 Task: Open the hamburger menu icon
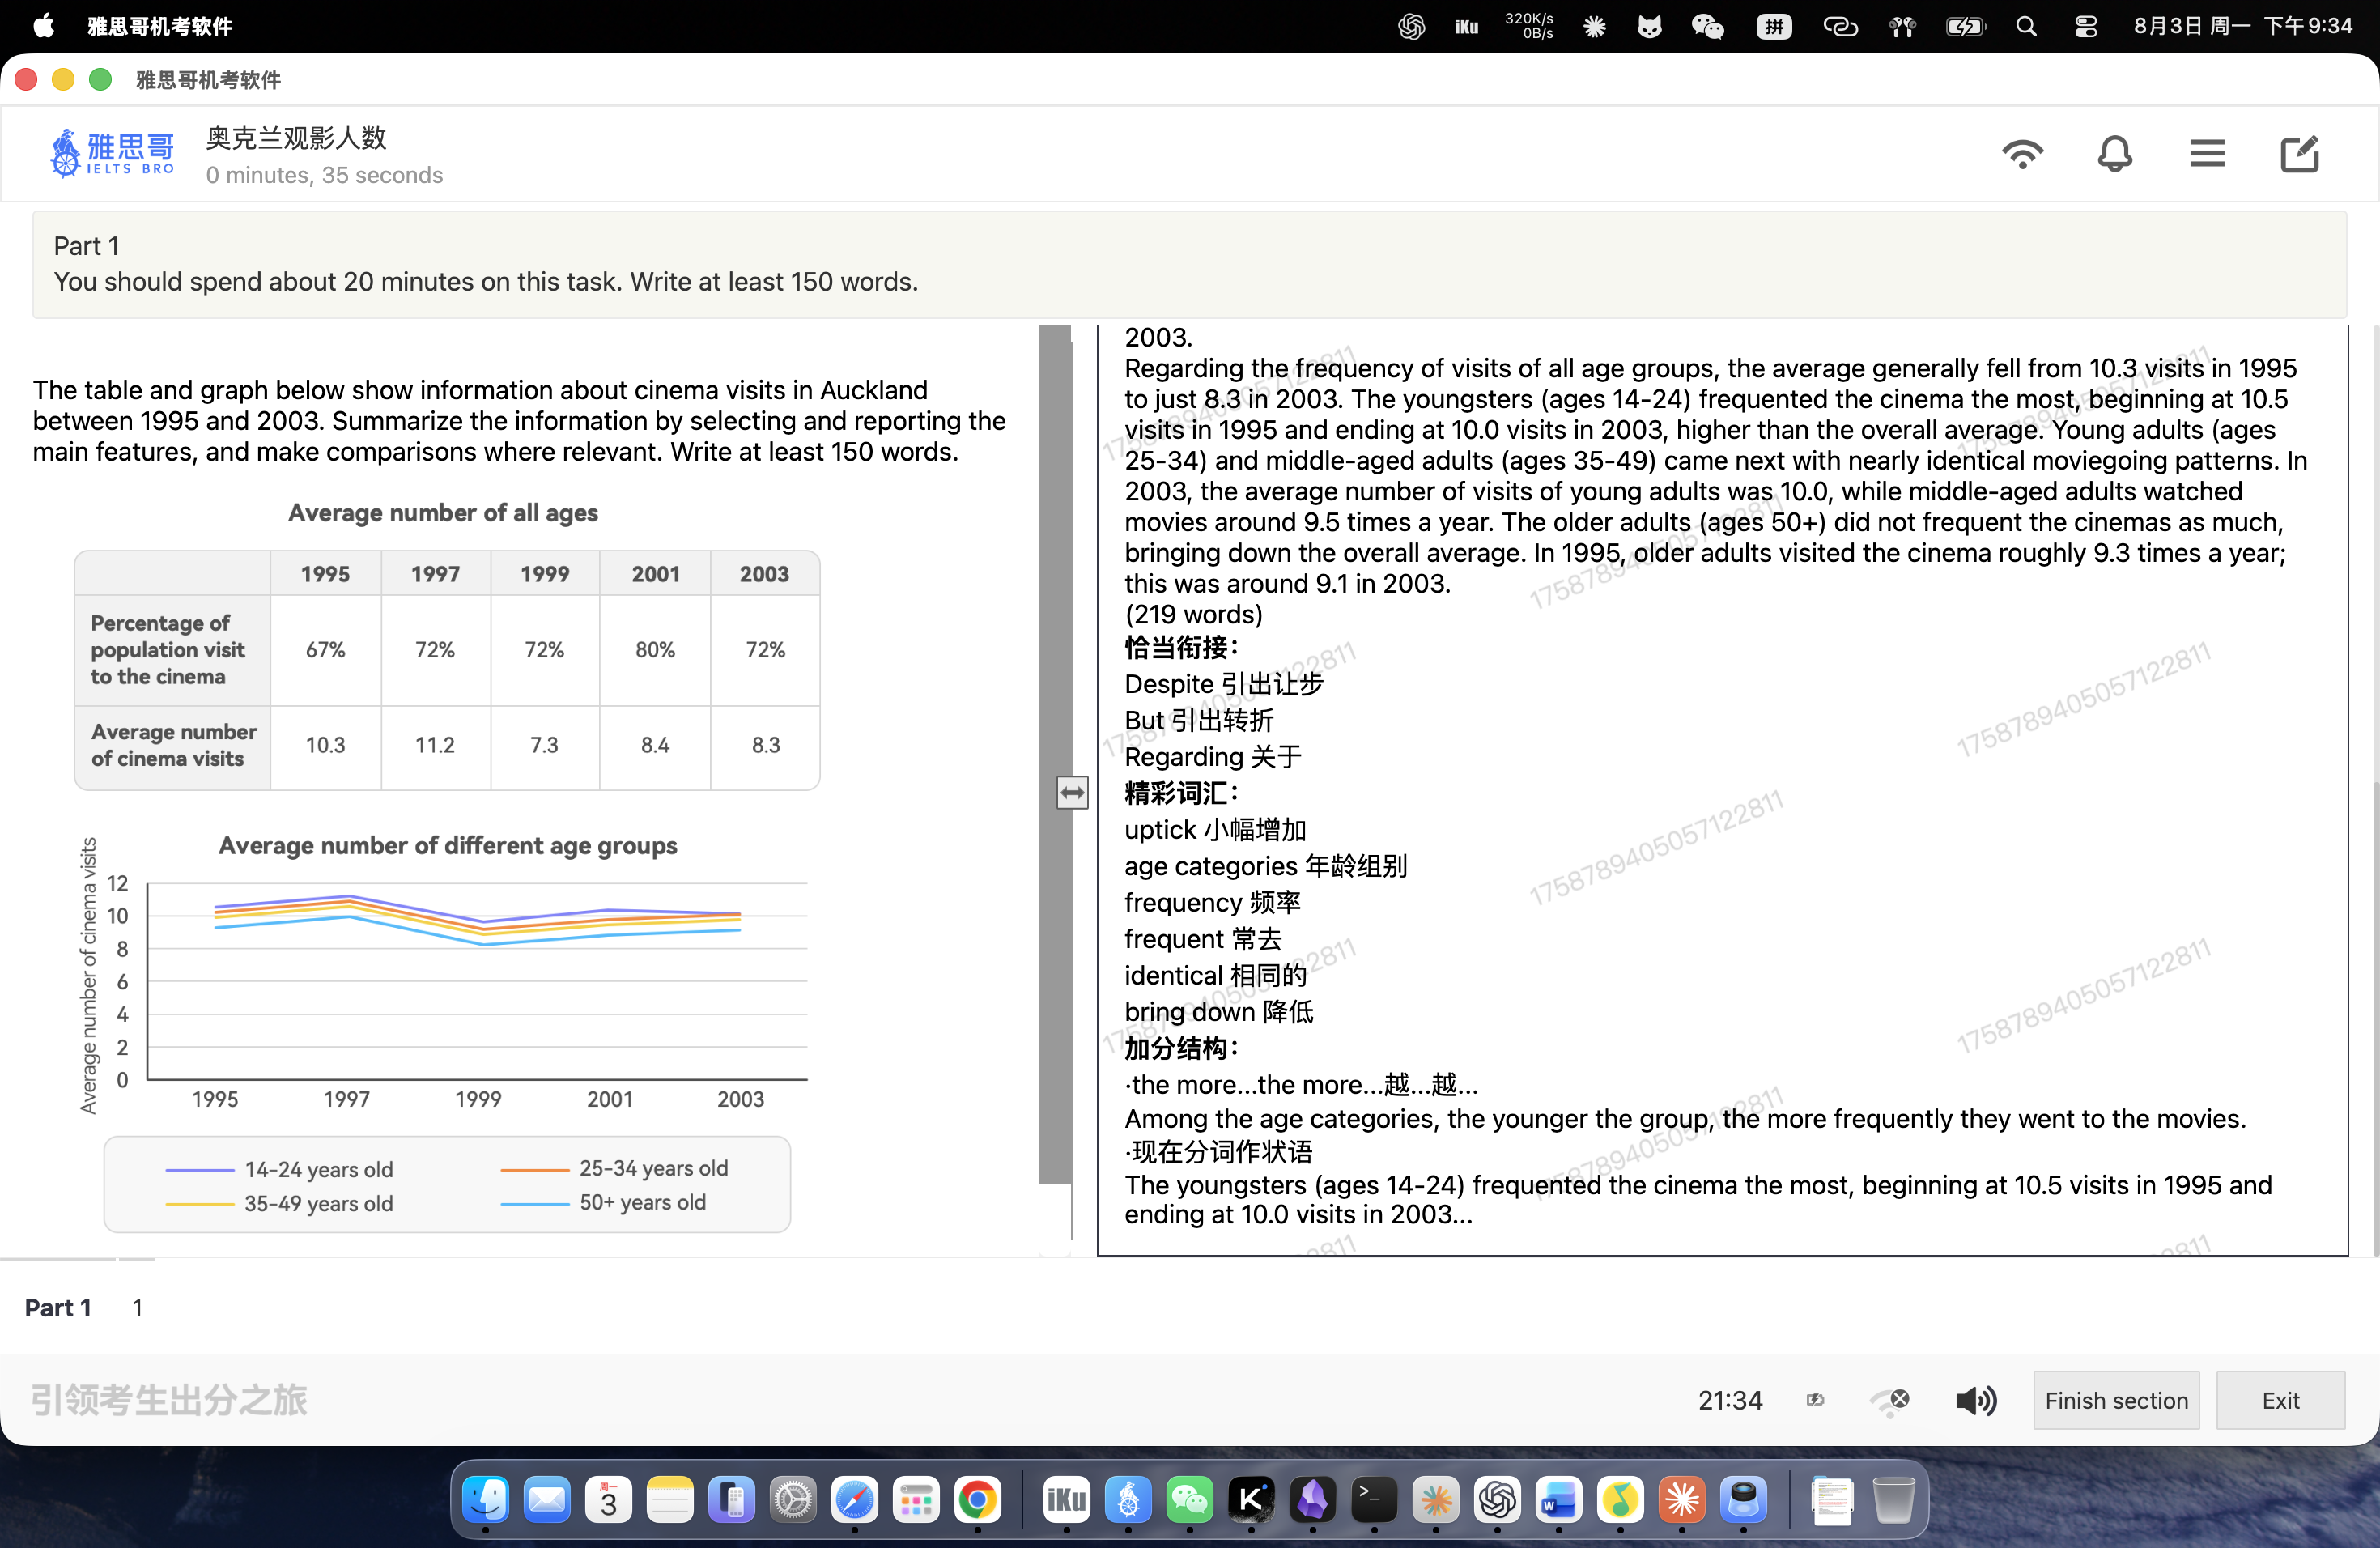pos(2206,154)
